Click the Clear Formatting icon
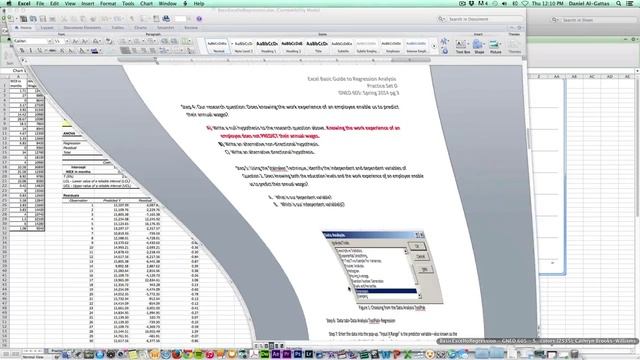This screenshot has height=360, width=640. pos(109,41)
